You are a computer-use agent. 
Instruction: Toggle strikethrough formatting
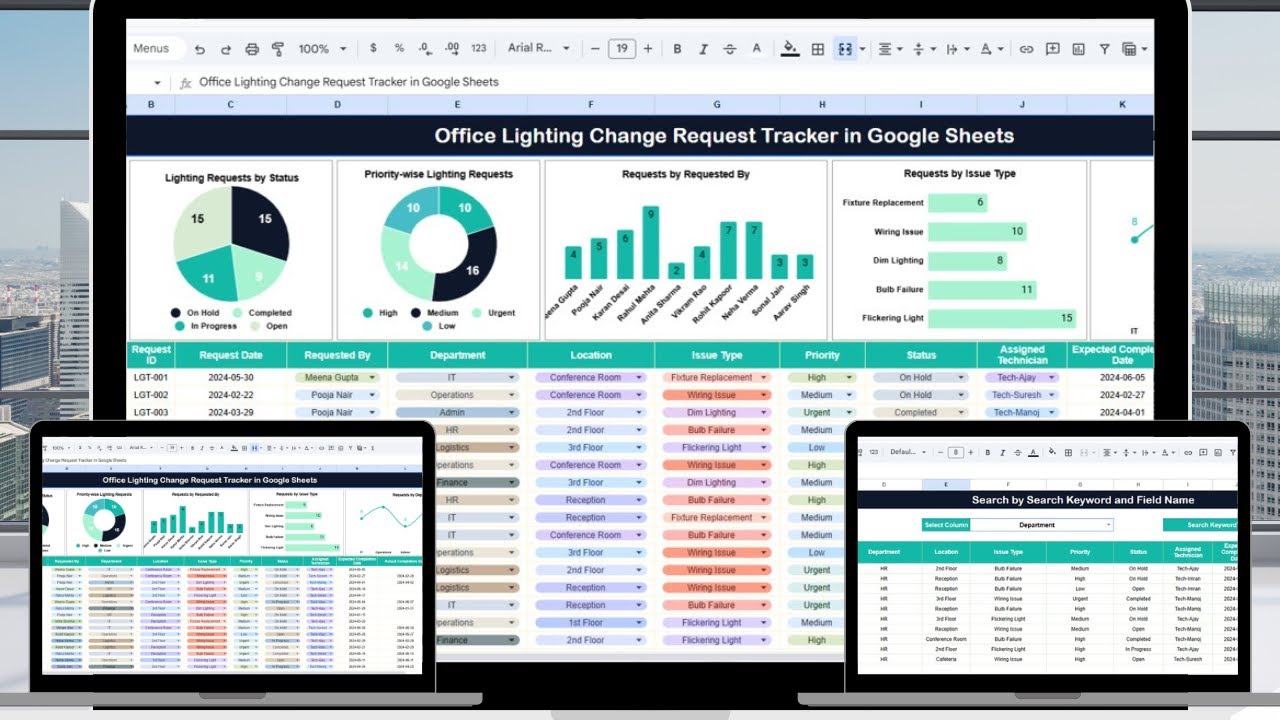(x=729, y=48)
